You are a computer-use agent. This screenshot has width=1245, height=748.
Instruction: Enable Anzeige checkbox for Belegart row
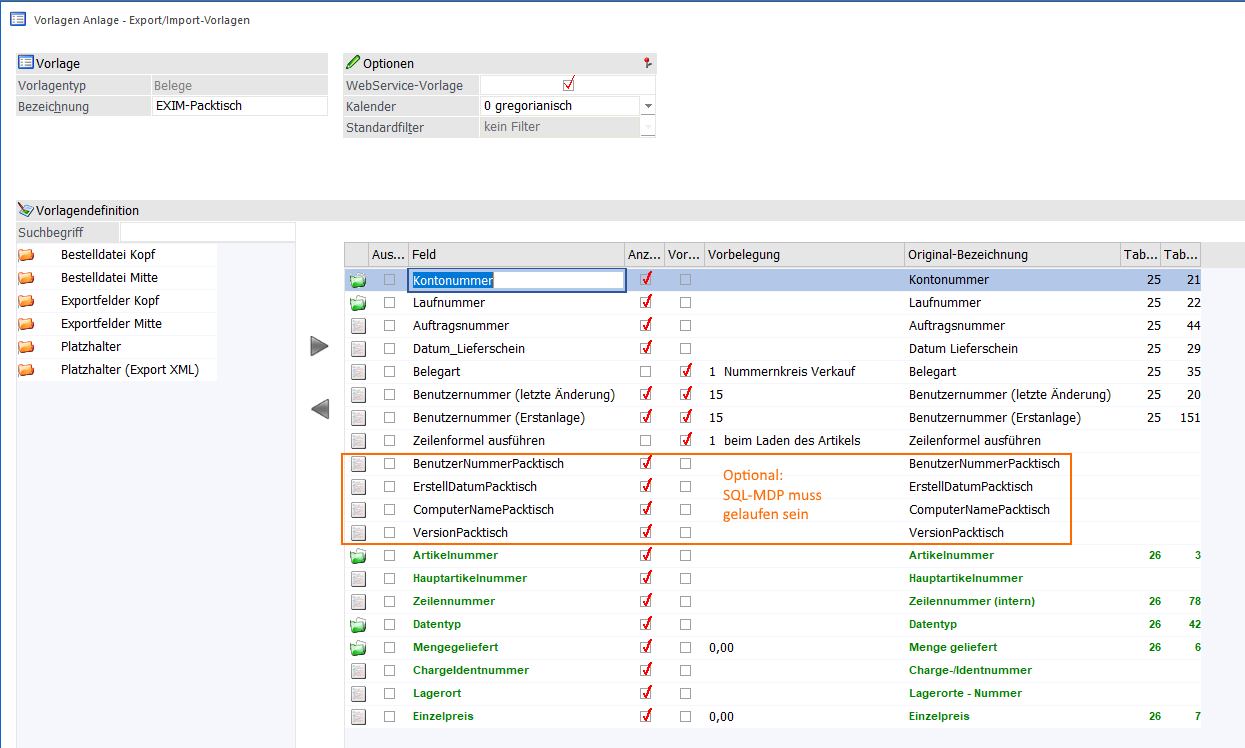[x=646, y=372]
